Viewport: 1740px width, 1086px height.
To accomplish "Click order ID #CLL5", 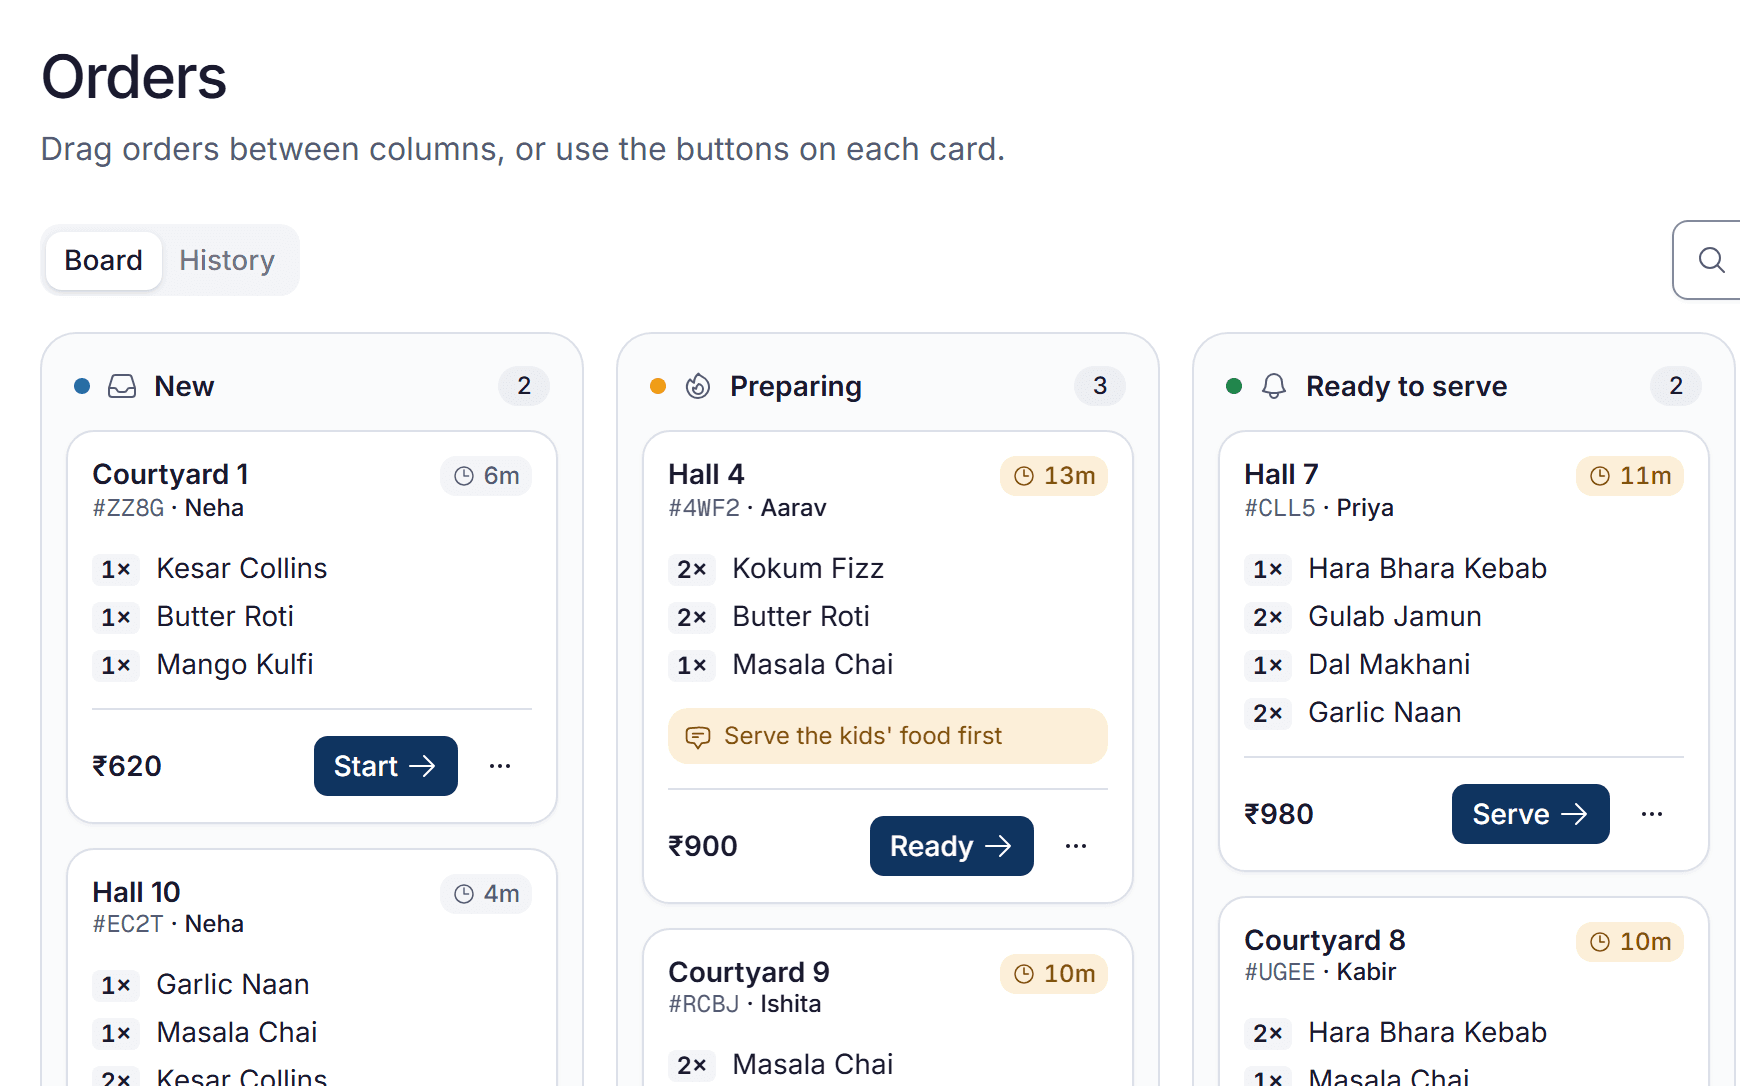I will click(1280, 508).
